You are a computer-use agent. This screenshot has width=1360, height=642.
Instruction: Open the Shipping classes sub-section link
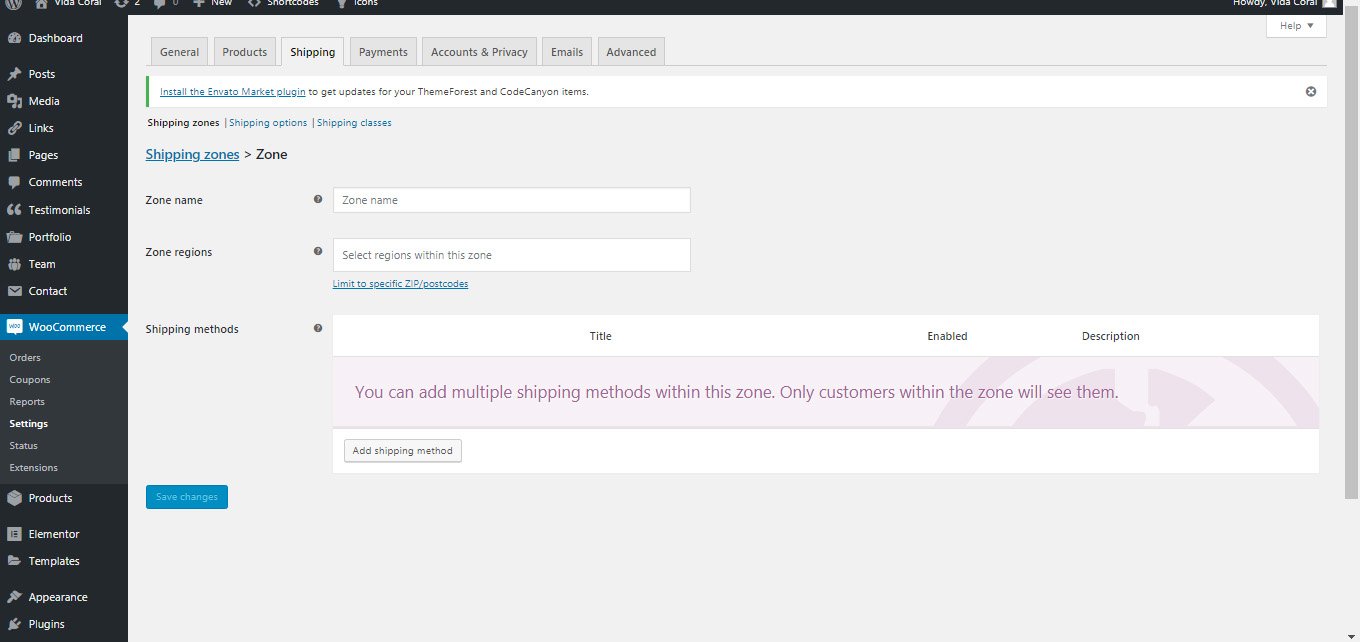(354, 123)
